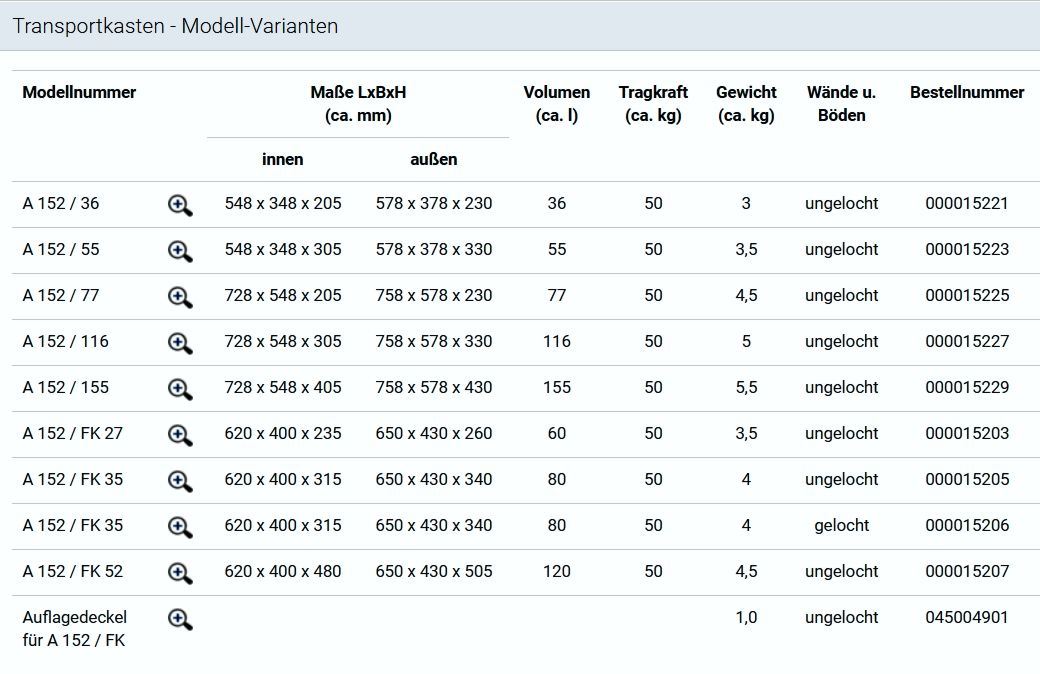This screenshot has width=1040, height=674.
Task: Select the "gelocht" cell in Wände u. Böden column
Action: tap(841, 525)
